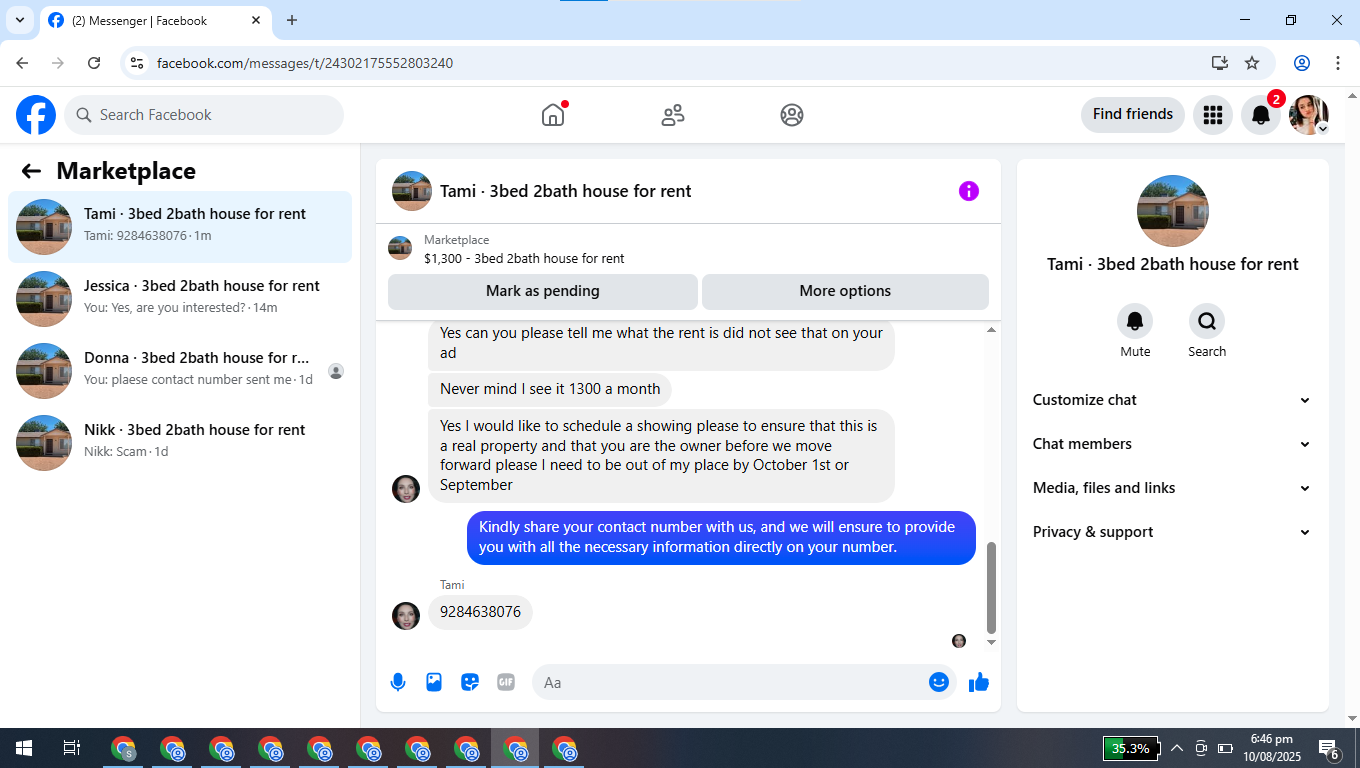Click the Mark as pending button
The height and width of the screenshot is (768, 1360).
(x=543, y=291)
